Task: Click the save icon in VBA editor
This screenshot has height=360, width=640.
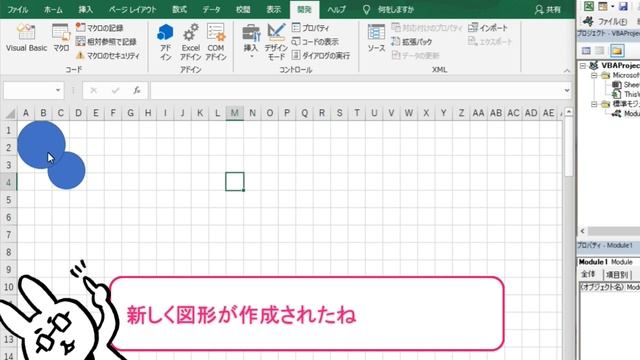Action: pos(623,6)
